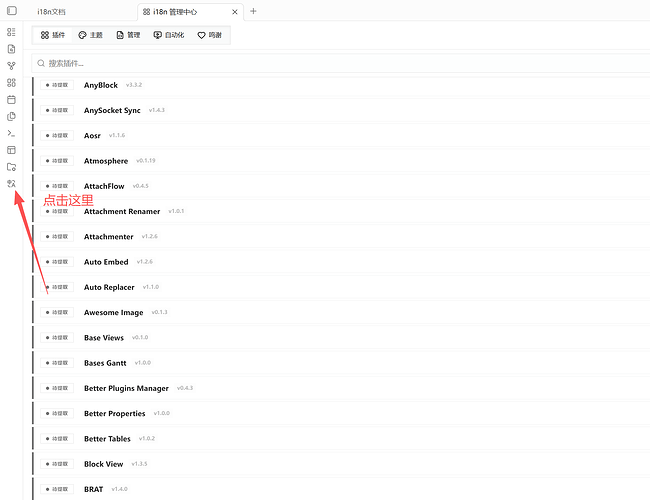Click the v1.4.3 version label
Screen dimensions: 650x500
(x=157, y=110)
